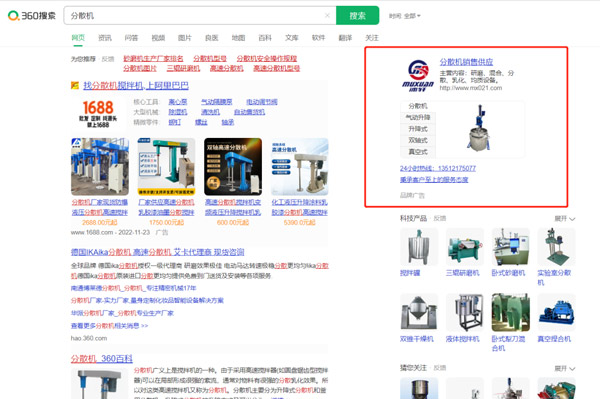Click the muxuan brand logo

(x=418, y=76)
